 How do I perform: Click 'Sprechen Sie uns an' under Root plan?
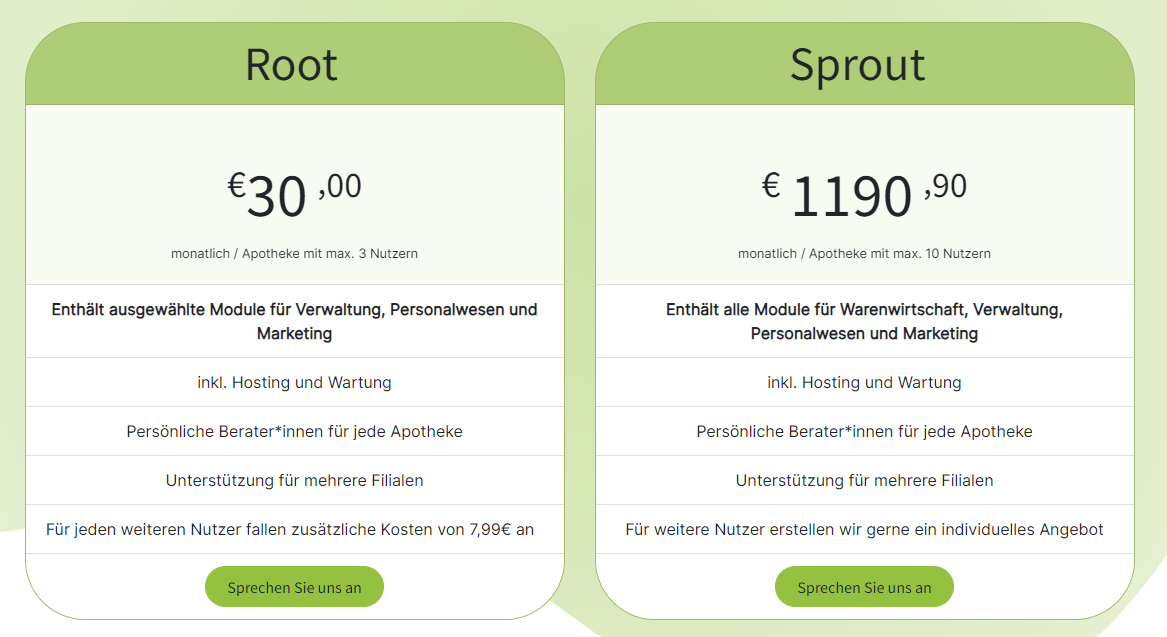(x=294, y=587)
